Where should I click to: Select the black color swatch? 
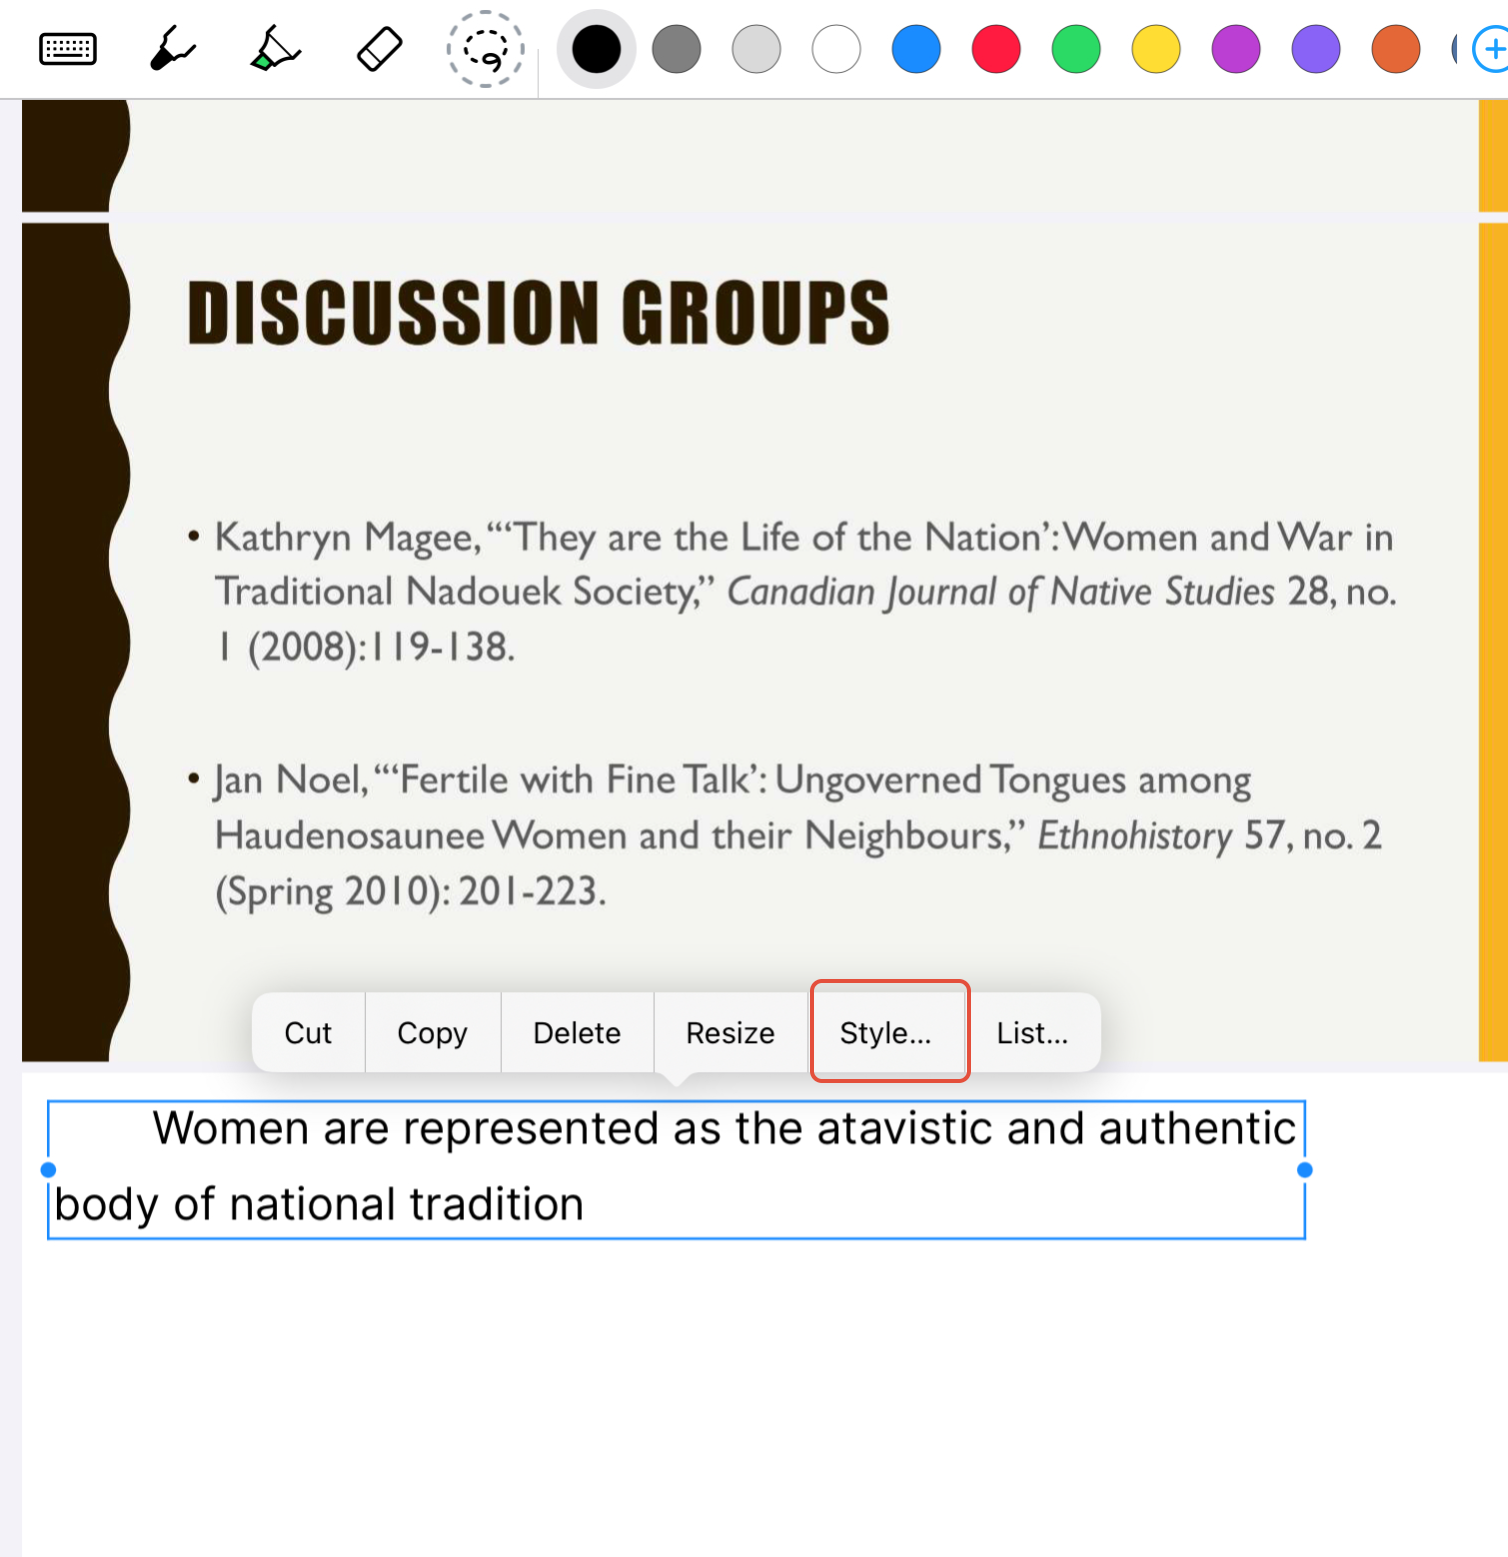[x=596, y=48]
